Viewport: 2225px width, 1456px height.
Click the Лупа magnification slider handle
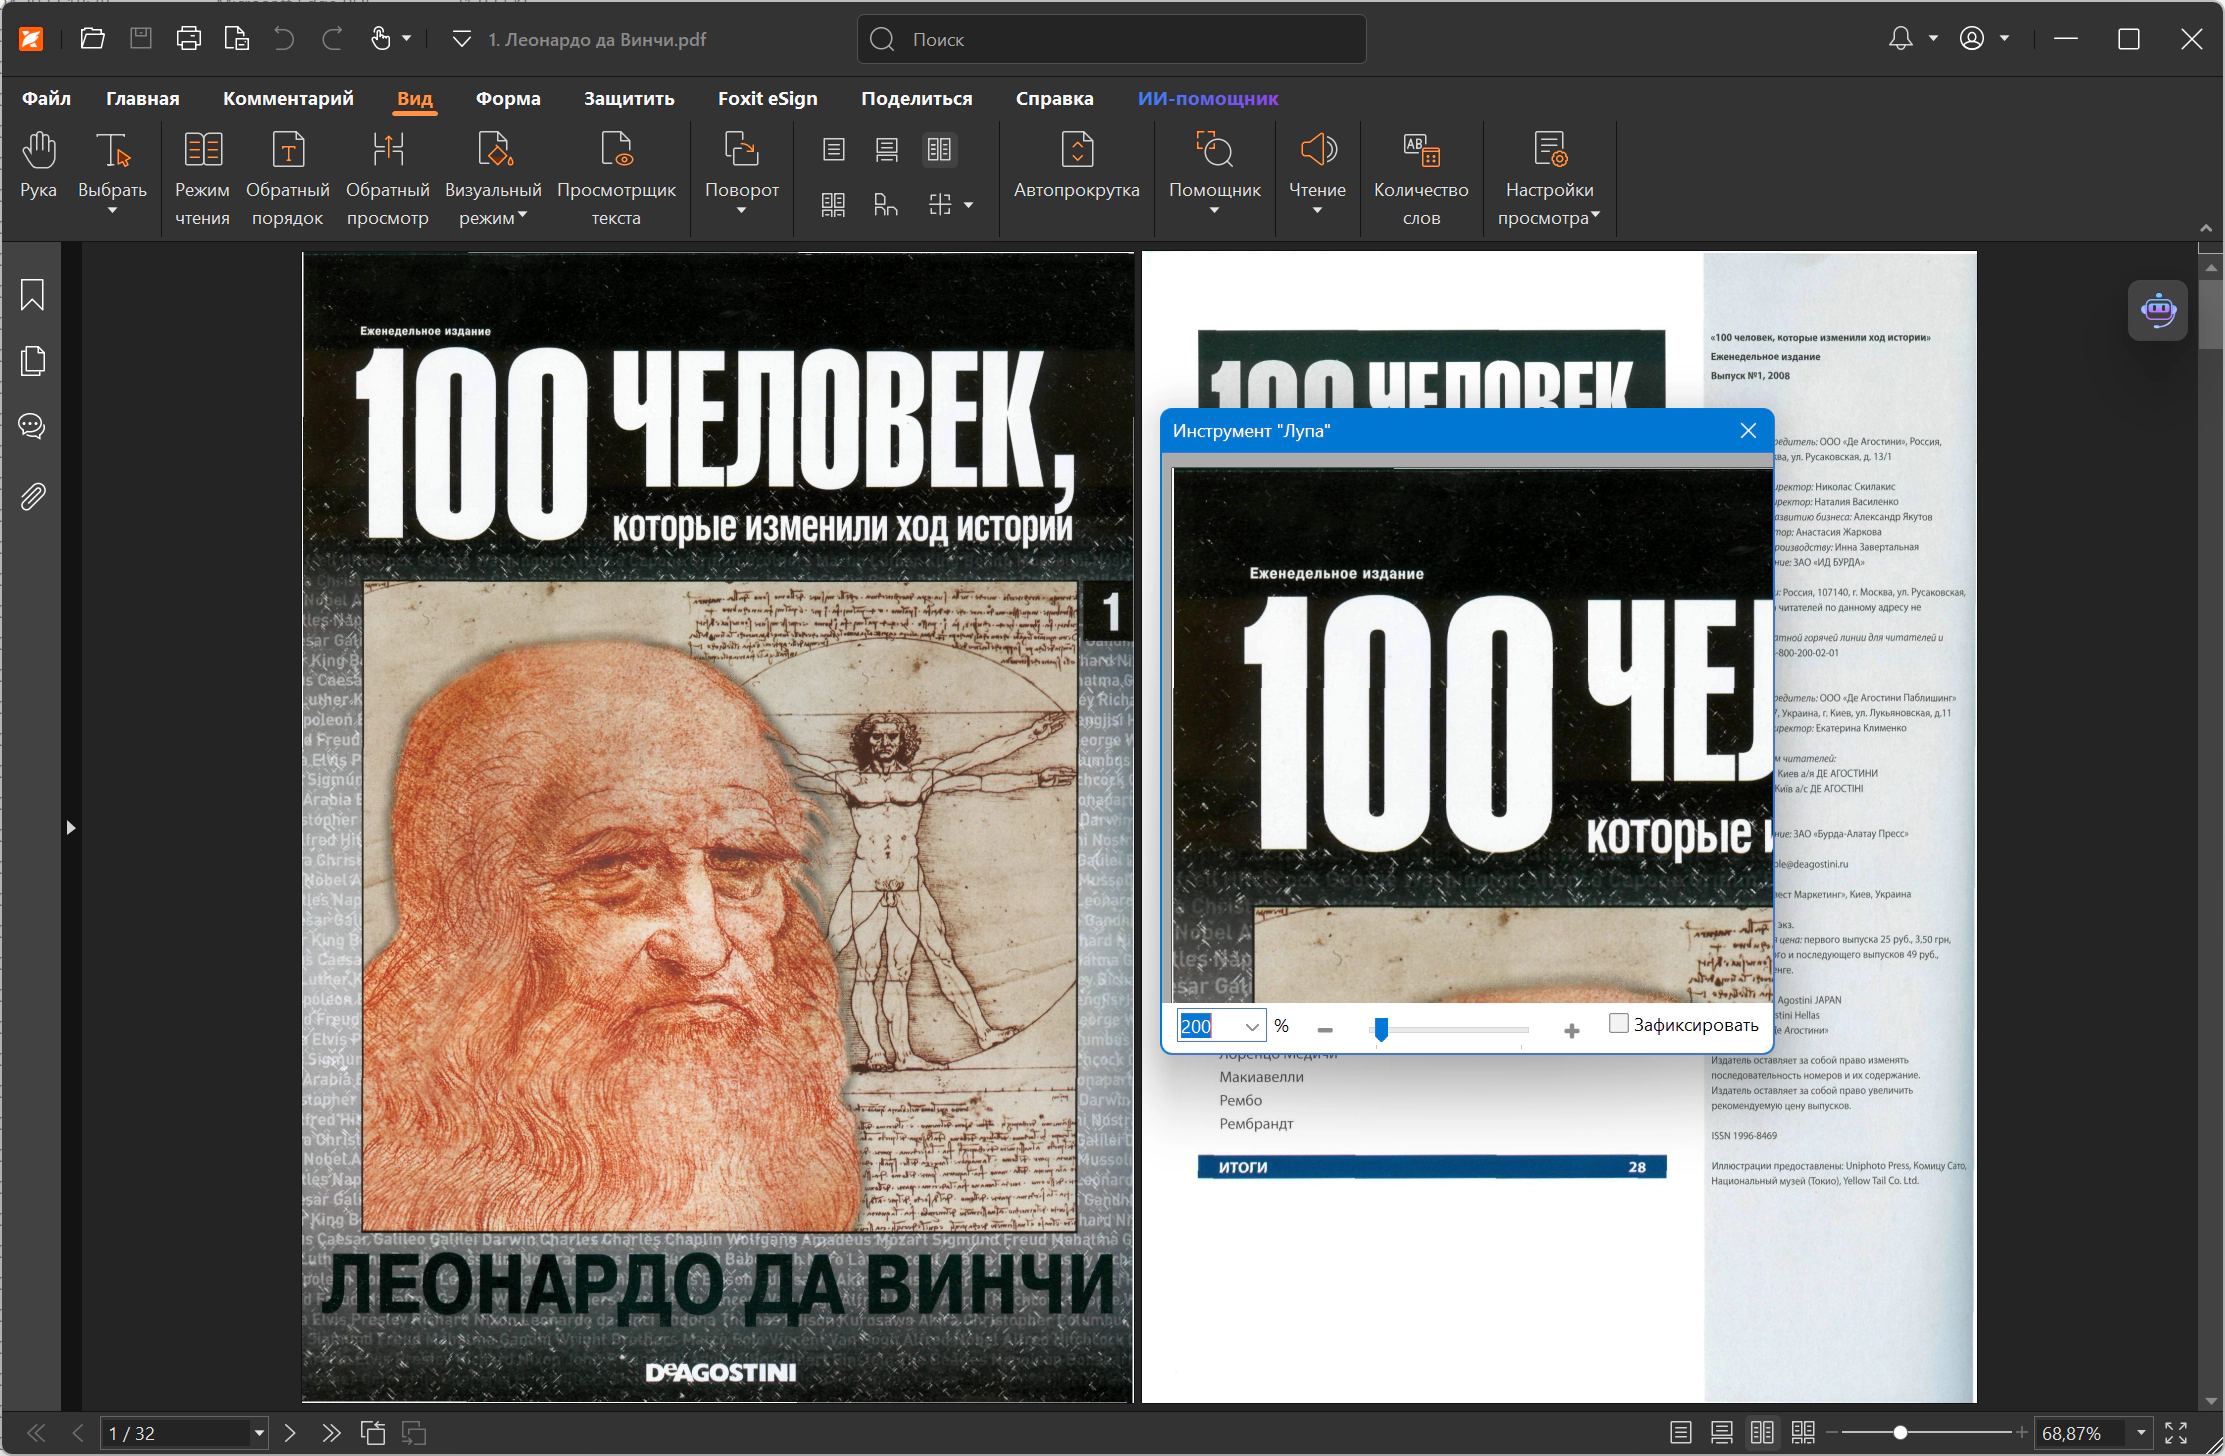pos(1381,1029)
